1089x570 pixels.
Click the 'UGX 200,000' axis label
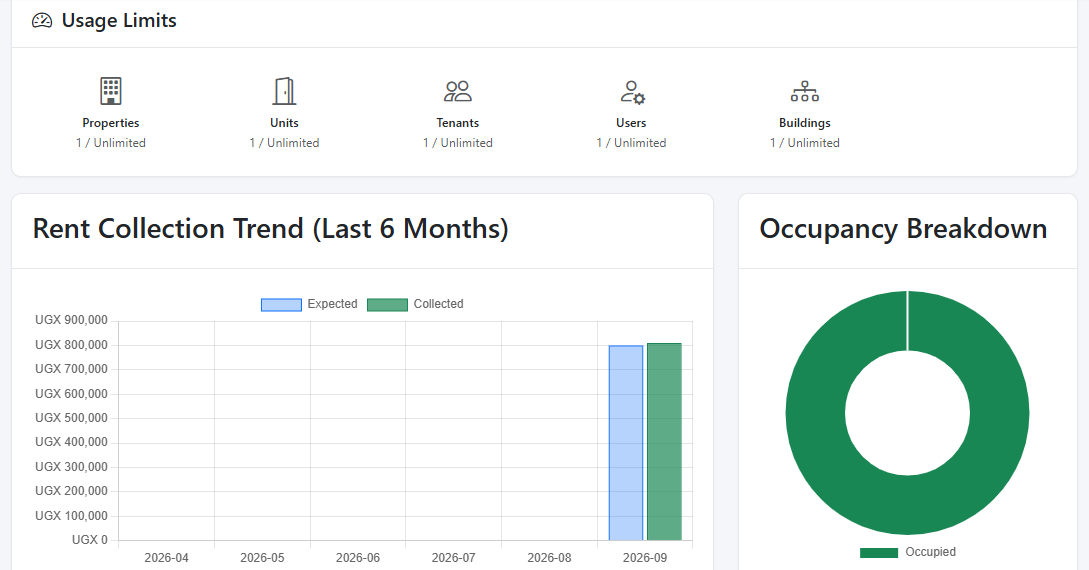[72, 491]
